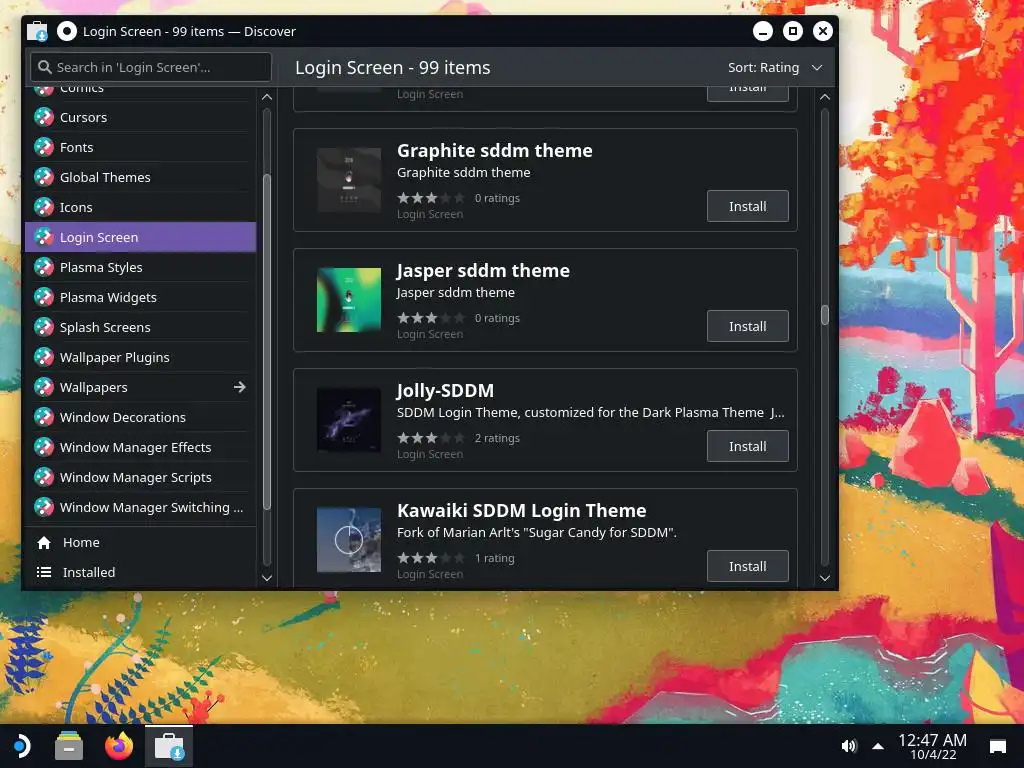The image size is (1024, 768).
Task: Click the Home house icon
Action: pyautogui.click(x=44, y=543)
